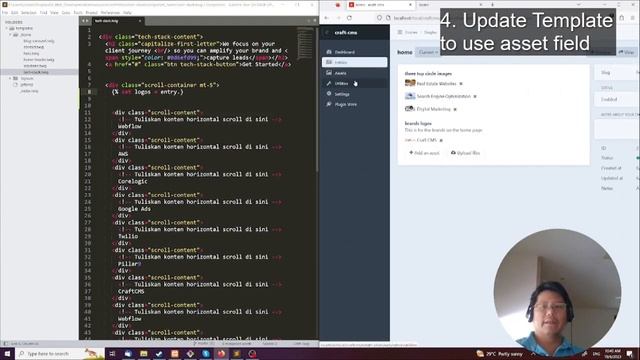
Task: Open Assets in the Craft CMS sidebar
Action: (x=354, y=73)
